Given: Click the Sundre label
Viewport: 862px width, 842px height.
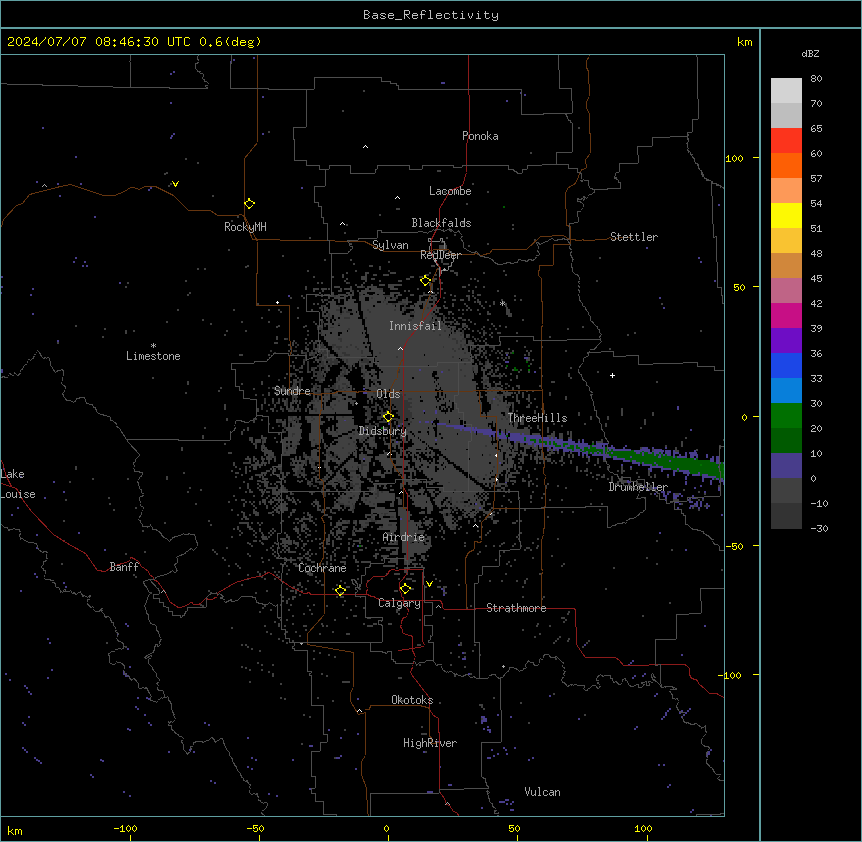Looking at the screenshot, I should pyautogui.click(x=292, y=391).
